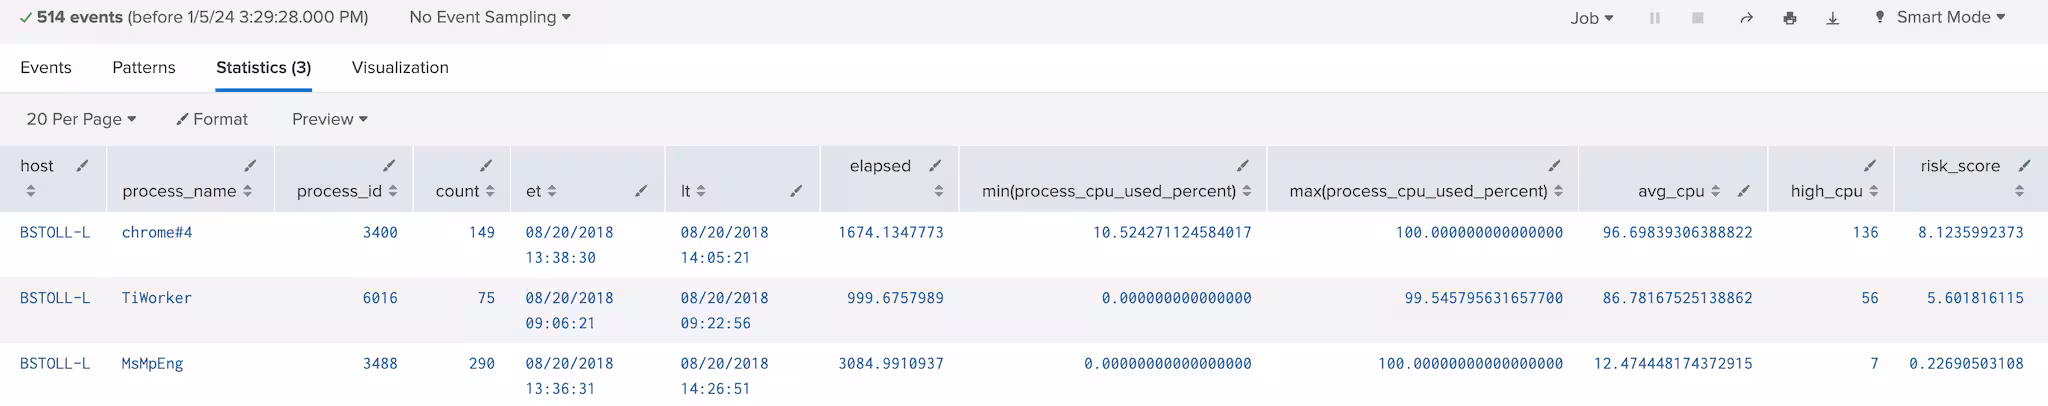Open the No Event Sampling dropdown
Viewport: 2048px width, 406px height.
[x=490, y=17]
